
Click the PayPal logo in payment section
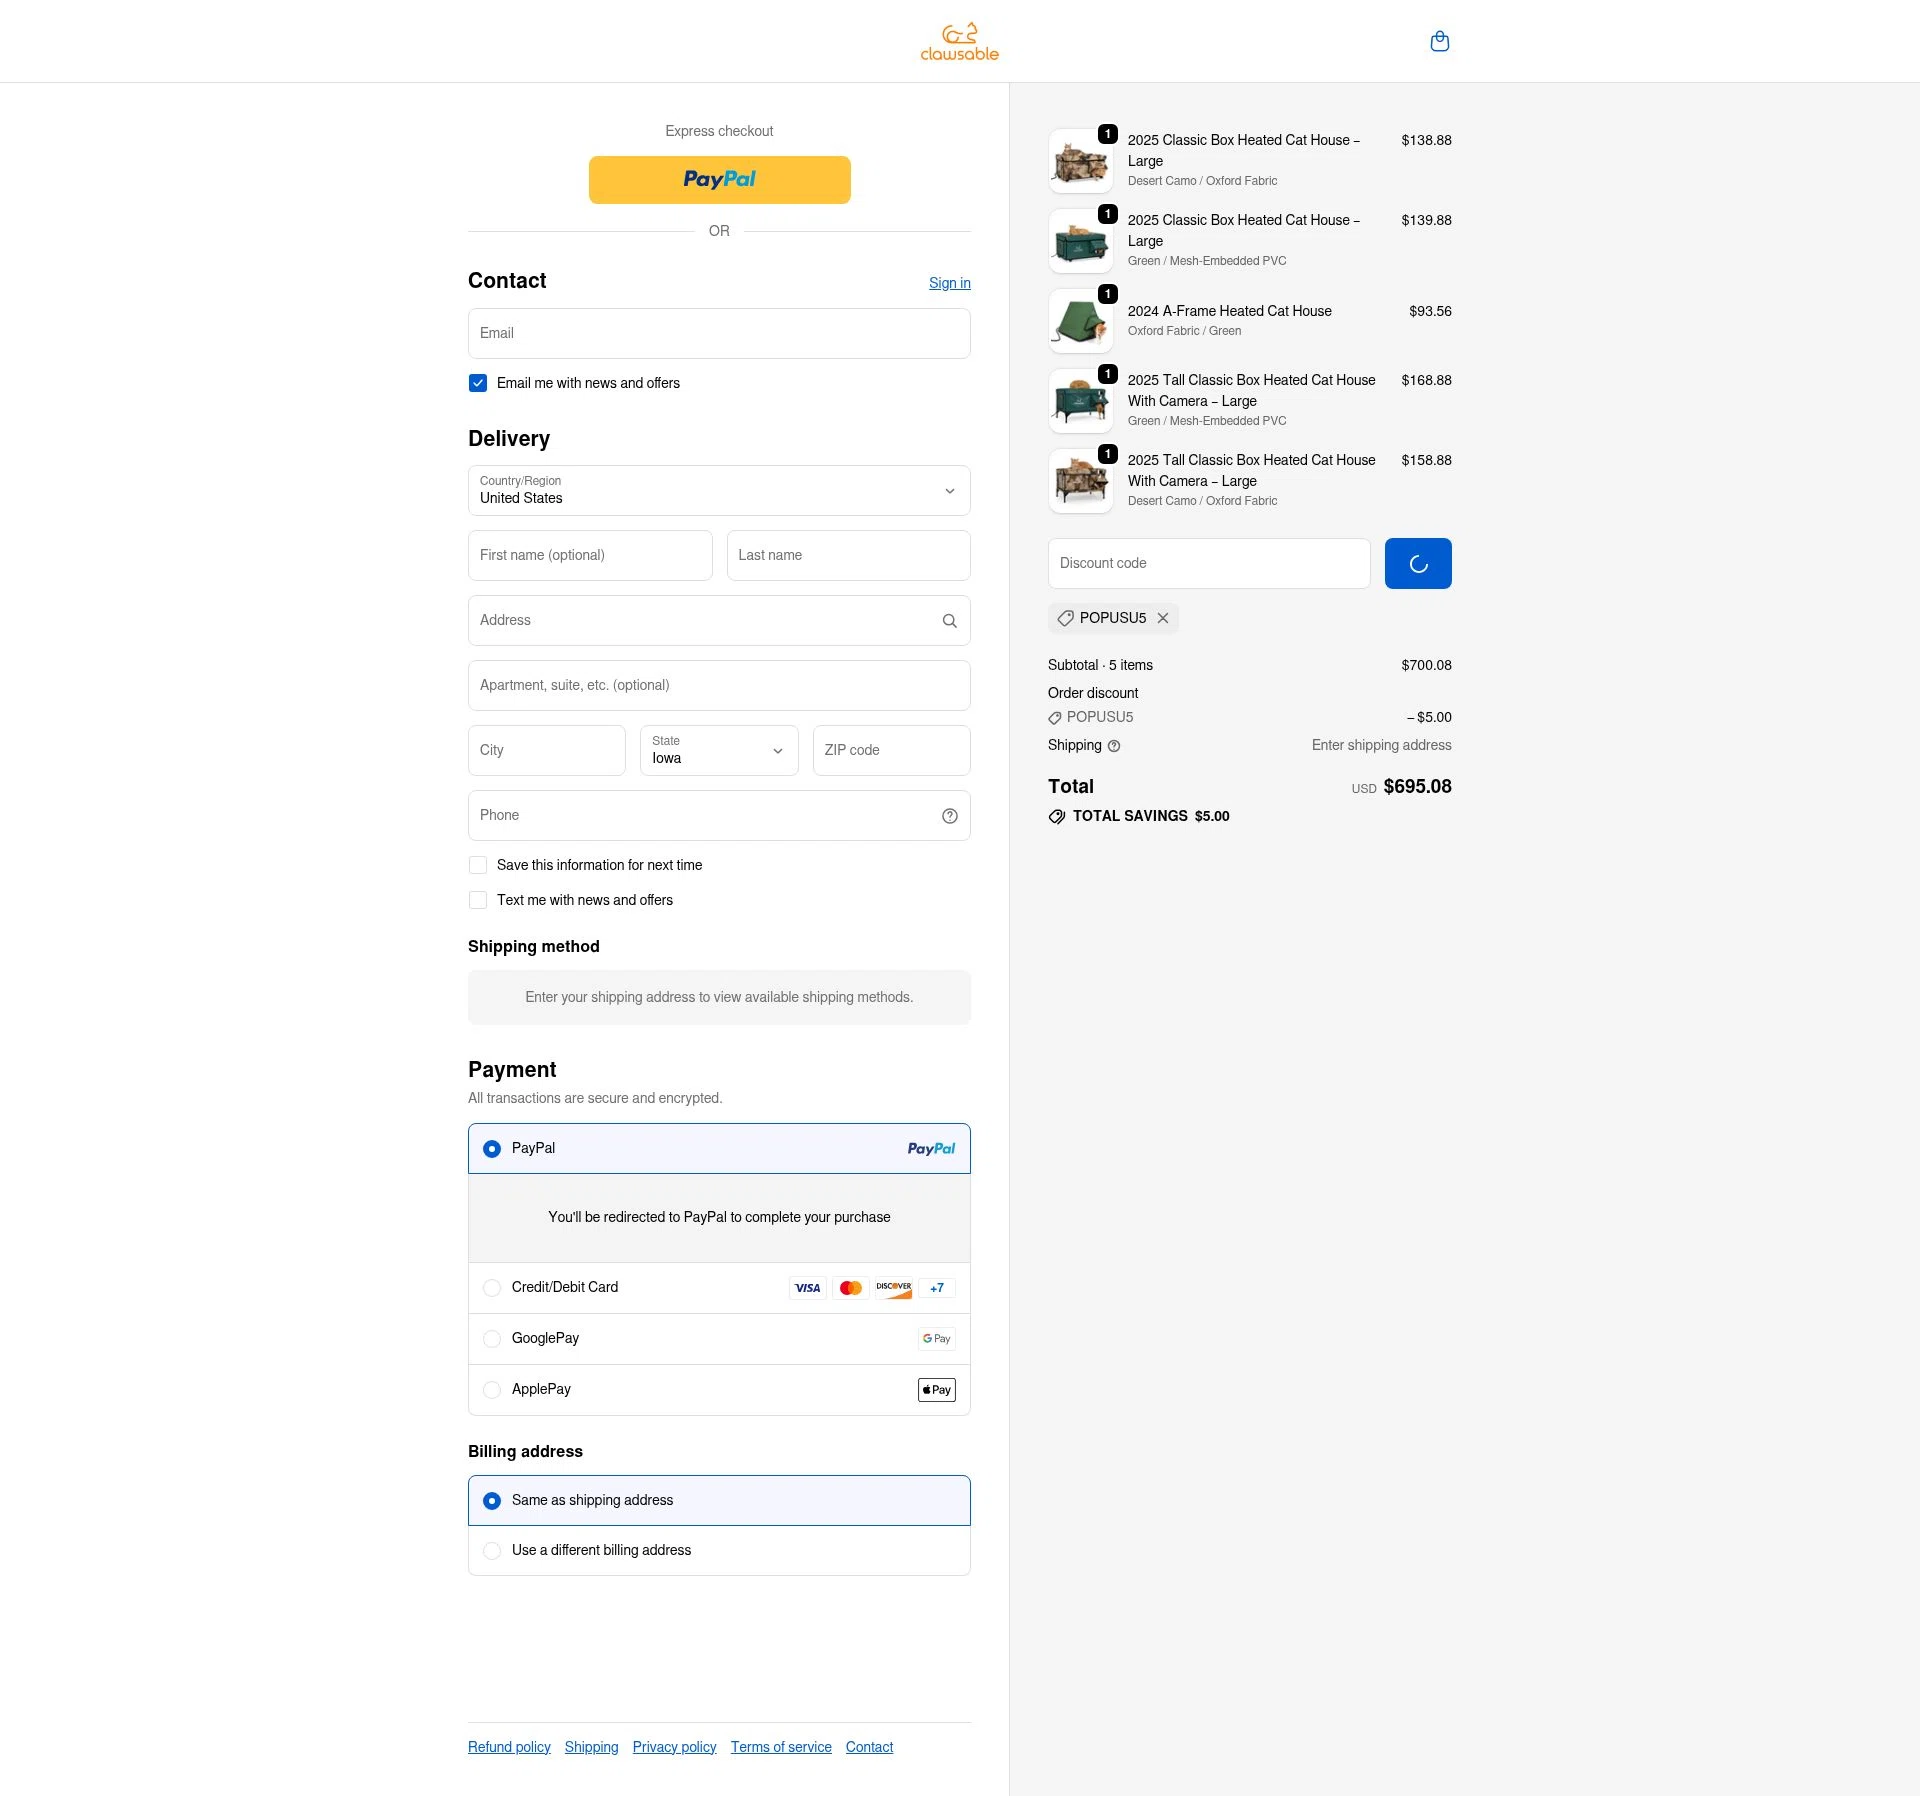[x=931, y=1148]
